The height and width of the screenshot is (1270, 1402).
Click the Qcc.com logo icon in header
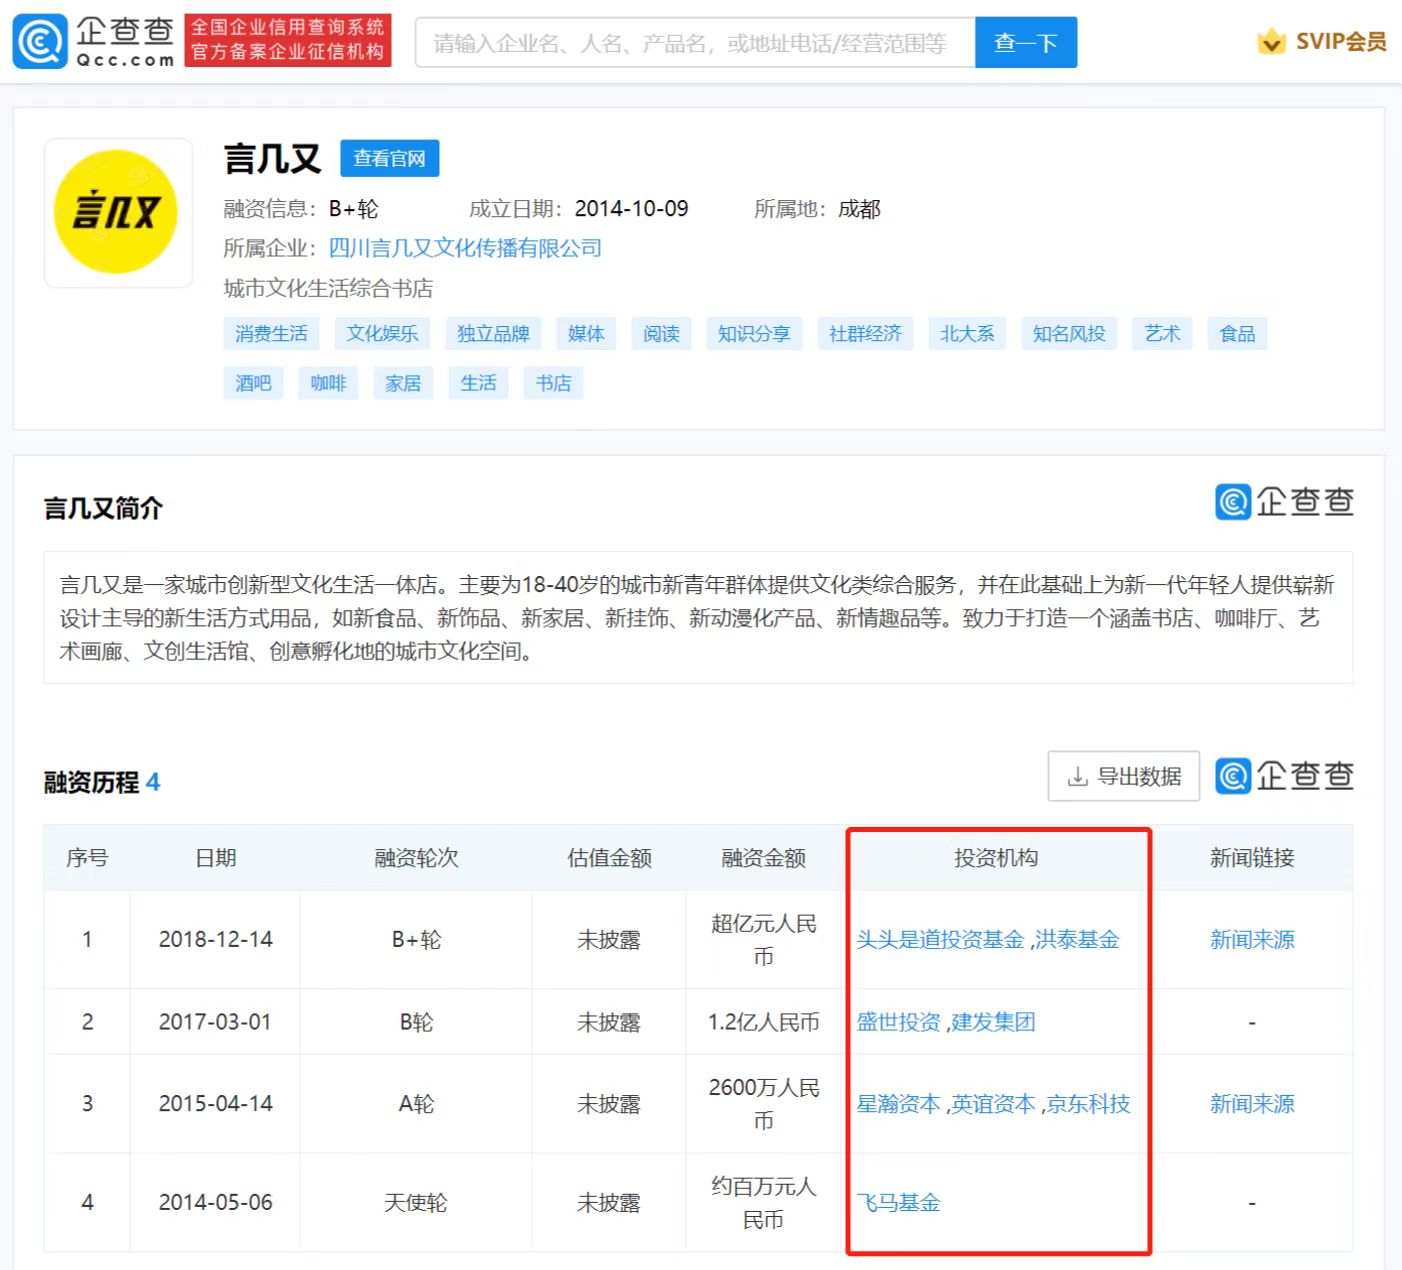click(40, 41)
